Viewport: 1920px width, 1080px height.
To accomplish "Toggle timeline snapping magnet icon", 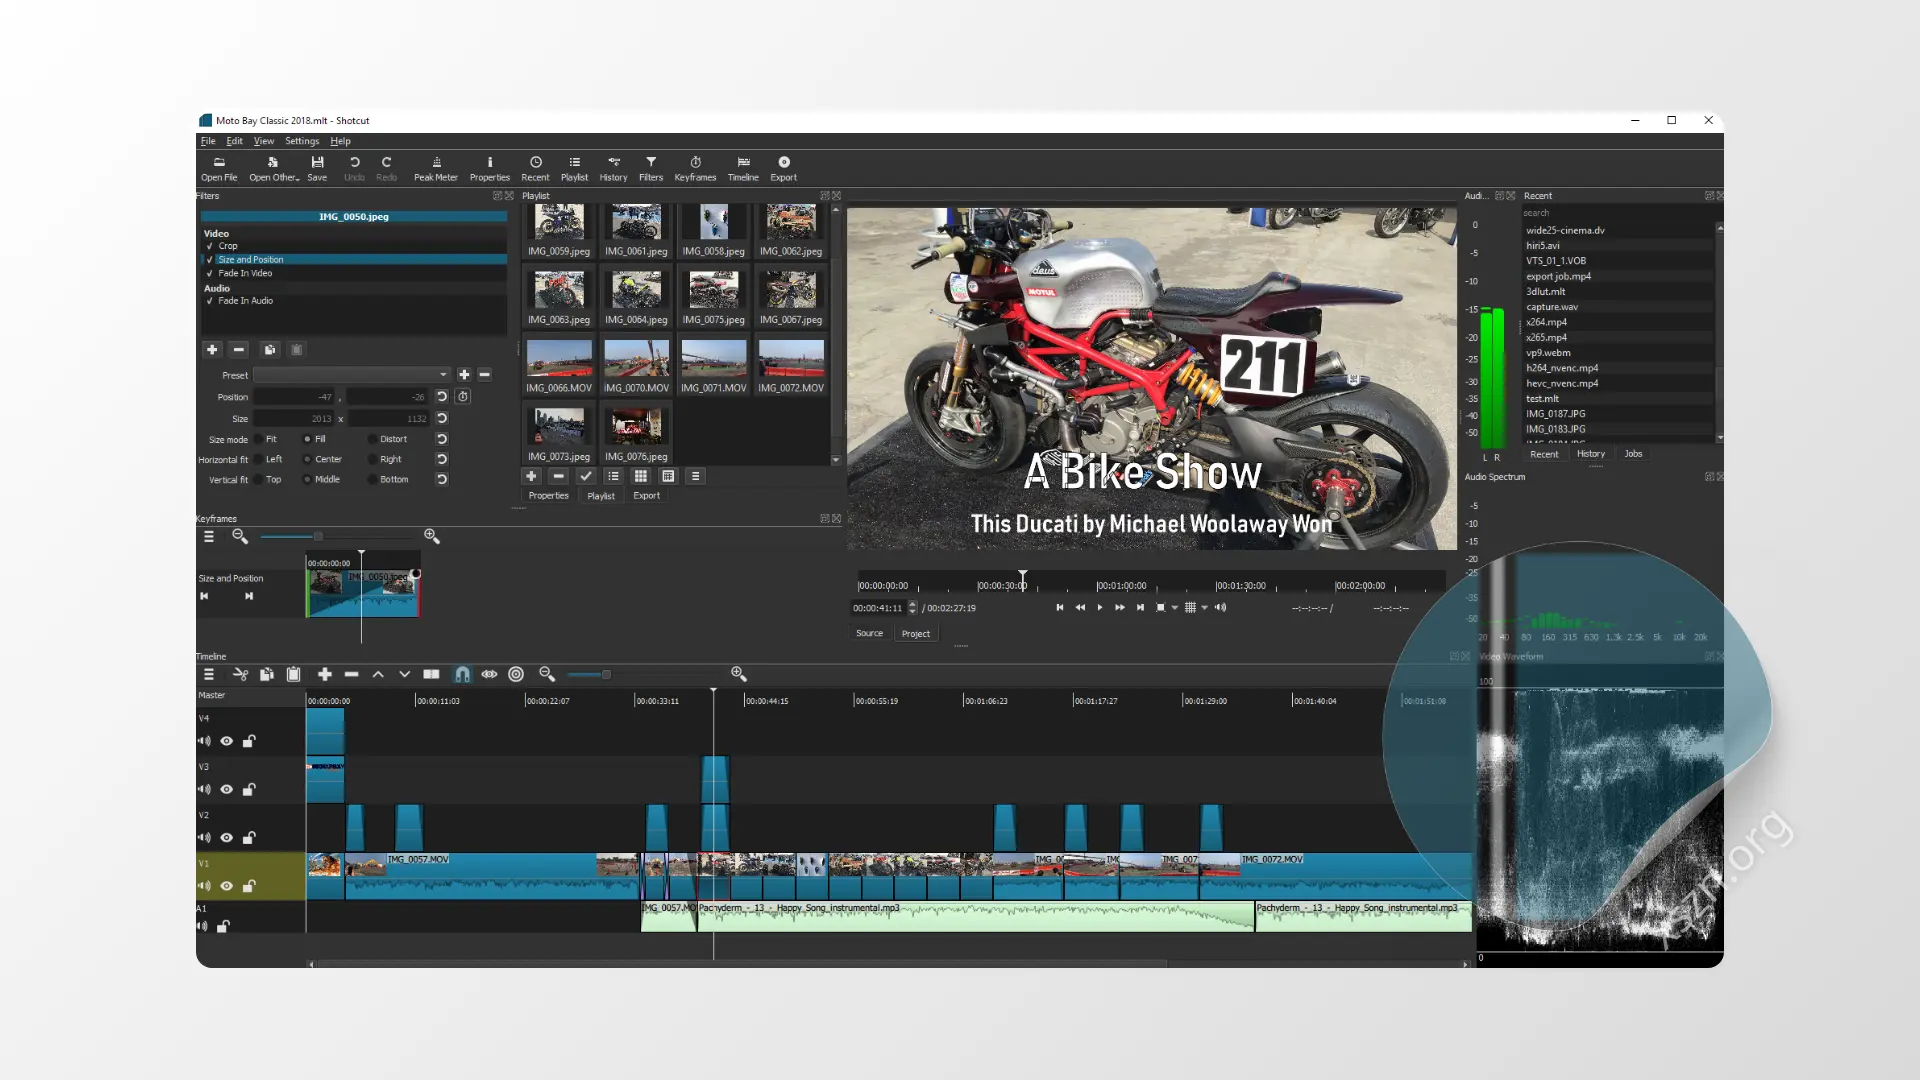I will pos(462,674).
